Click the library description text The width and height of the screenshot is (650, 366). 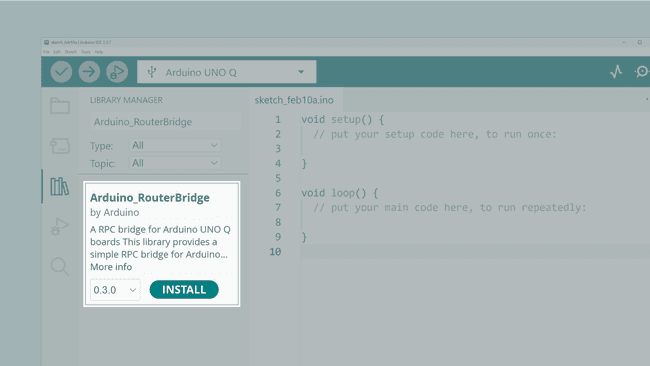[160, 242]
